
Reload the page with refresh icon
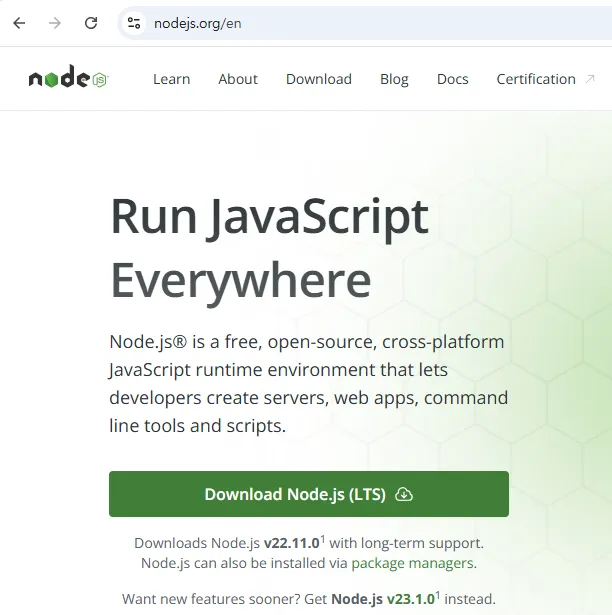click(91, 23)
